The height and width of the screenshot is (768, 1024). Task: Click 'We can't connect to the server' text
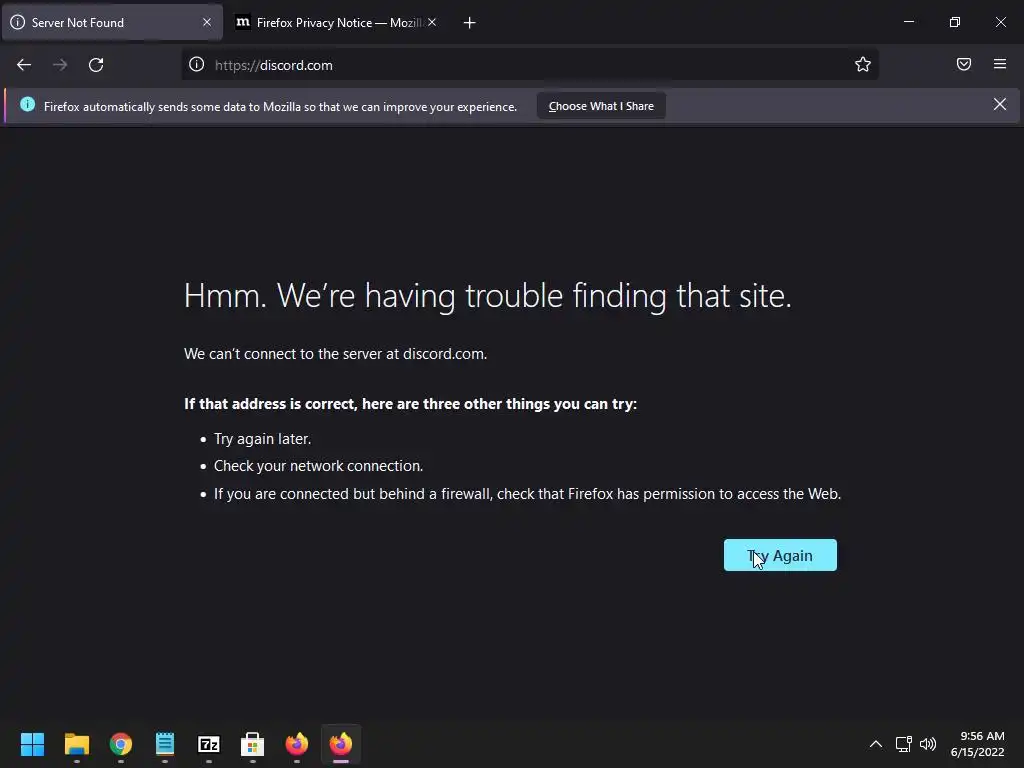point(335,354)
